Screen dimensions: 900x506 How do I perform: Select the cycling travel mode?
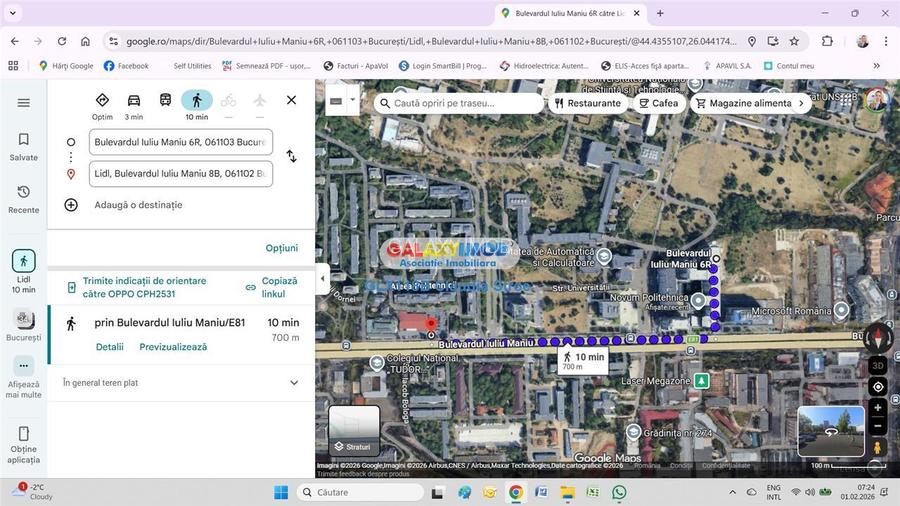pos(228,101)
